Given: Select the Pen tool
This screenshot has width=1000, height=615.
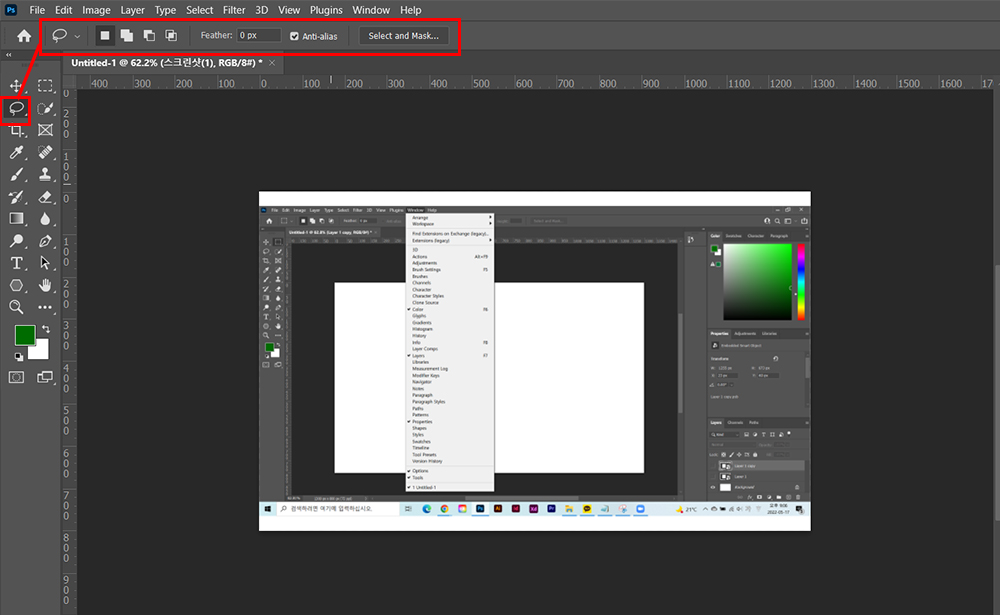Looking at the screenshot, I should pyautogui.click(x=45, y=241).
